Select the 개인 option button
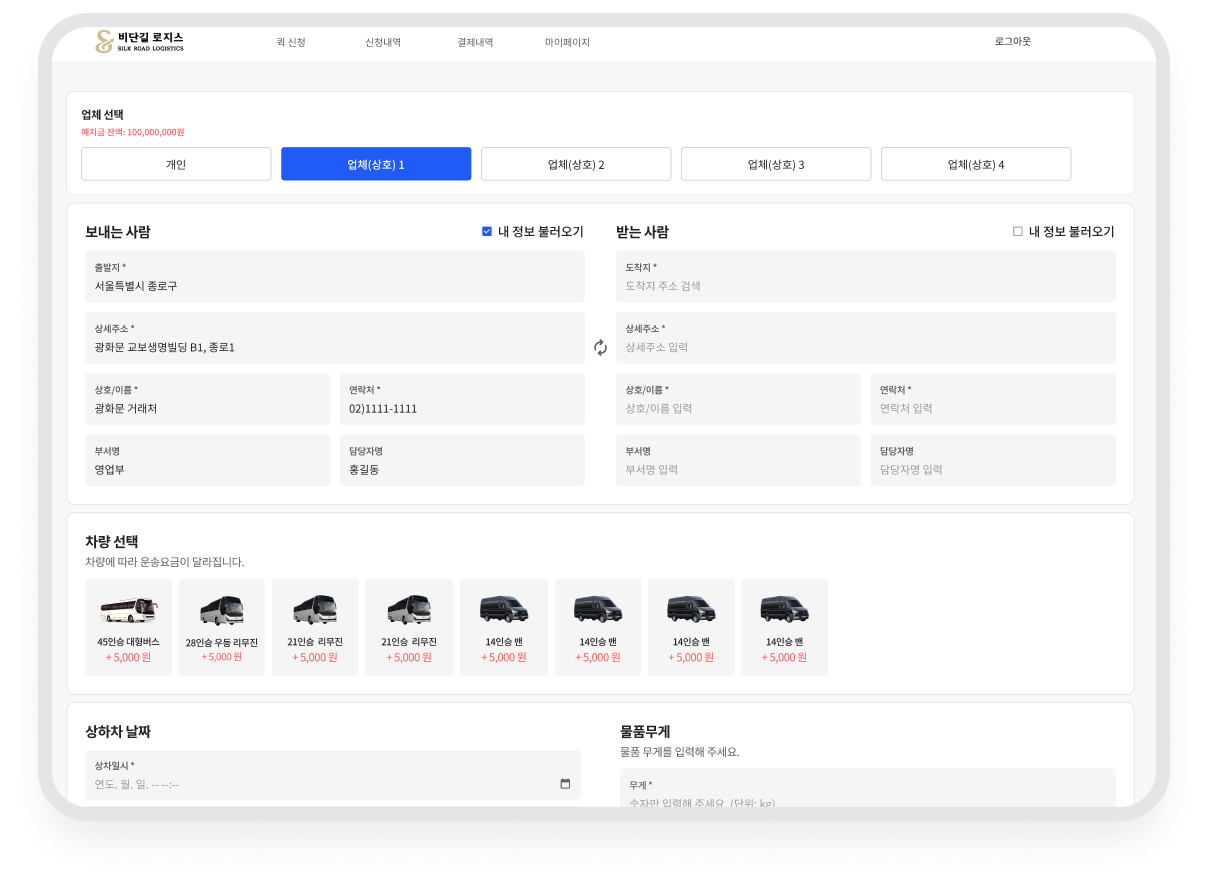 point(176,164)
